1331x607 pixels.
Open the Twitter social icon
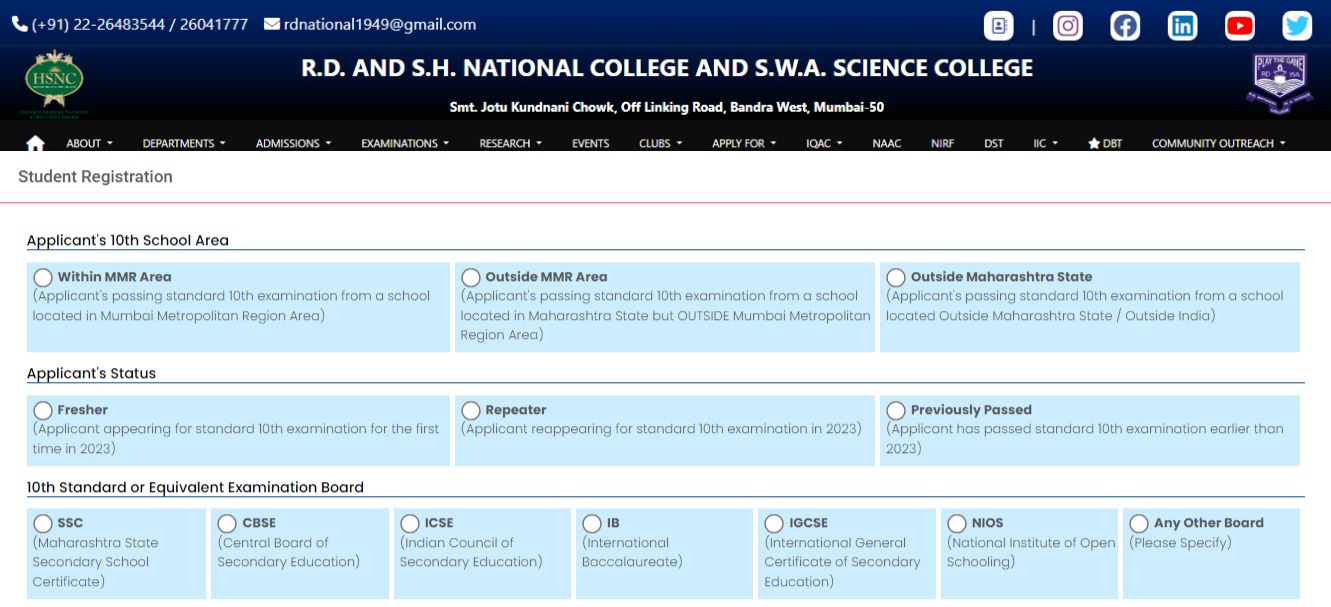[x=1297, y=26]
